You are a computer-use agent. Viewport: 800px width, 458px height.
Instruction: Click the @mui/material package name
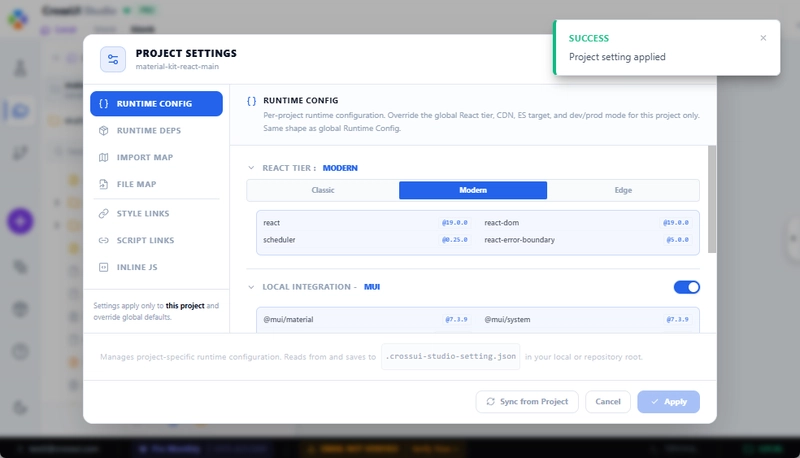pyautogui.click(x=288, y=320)
